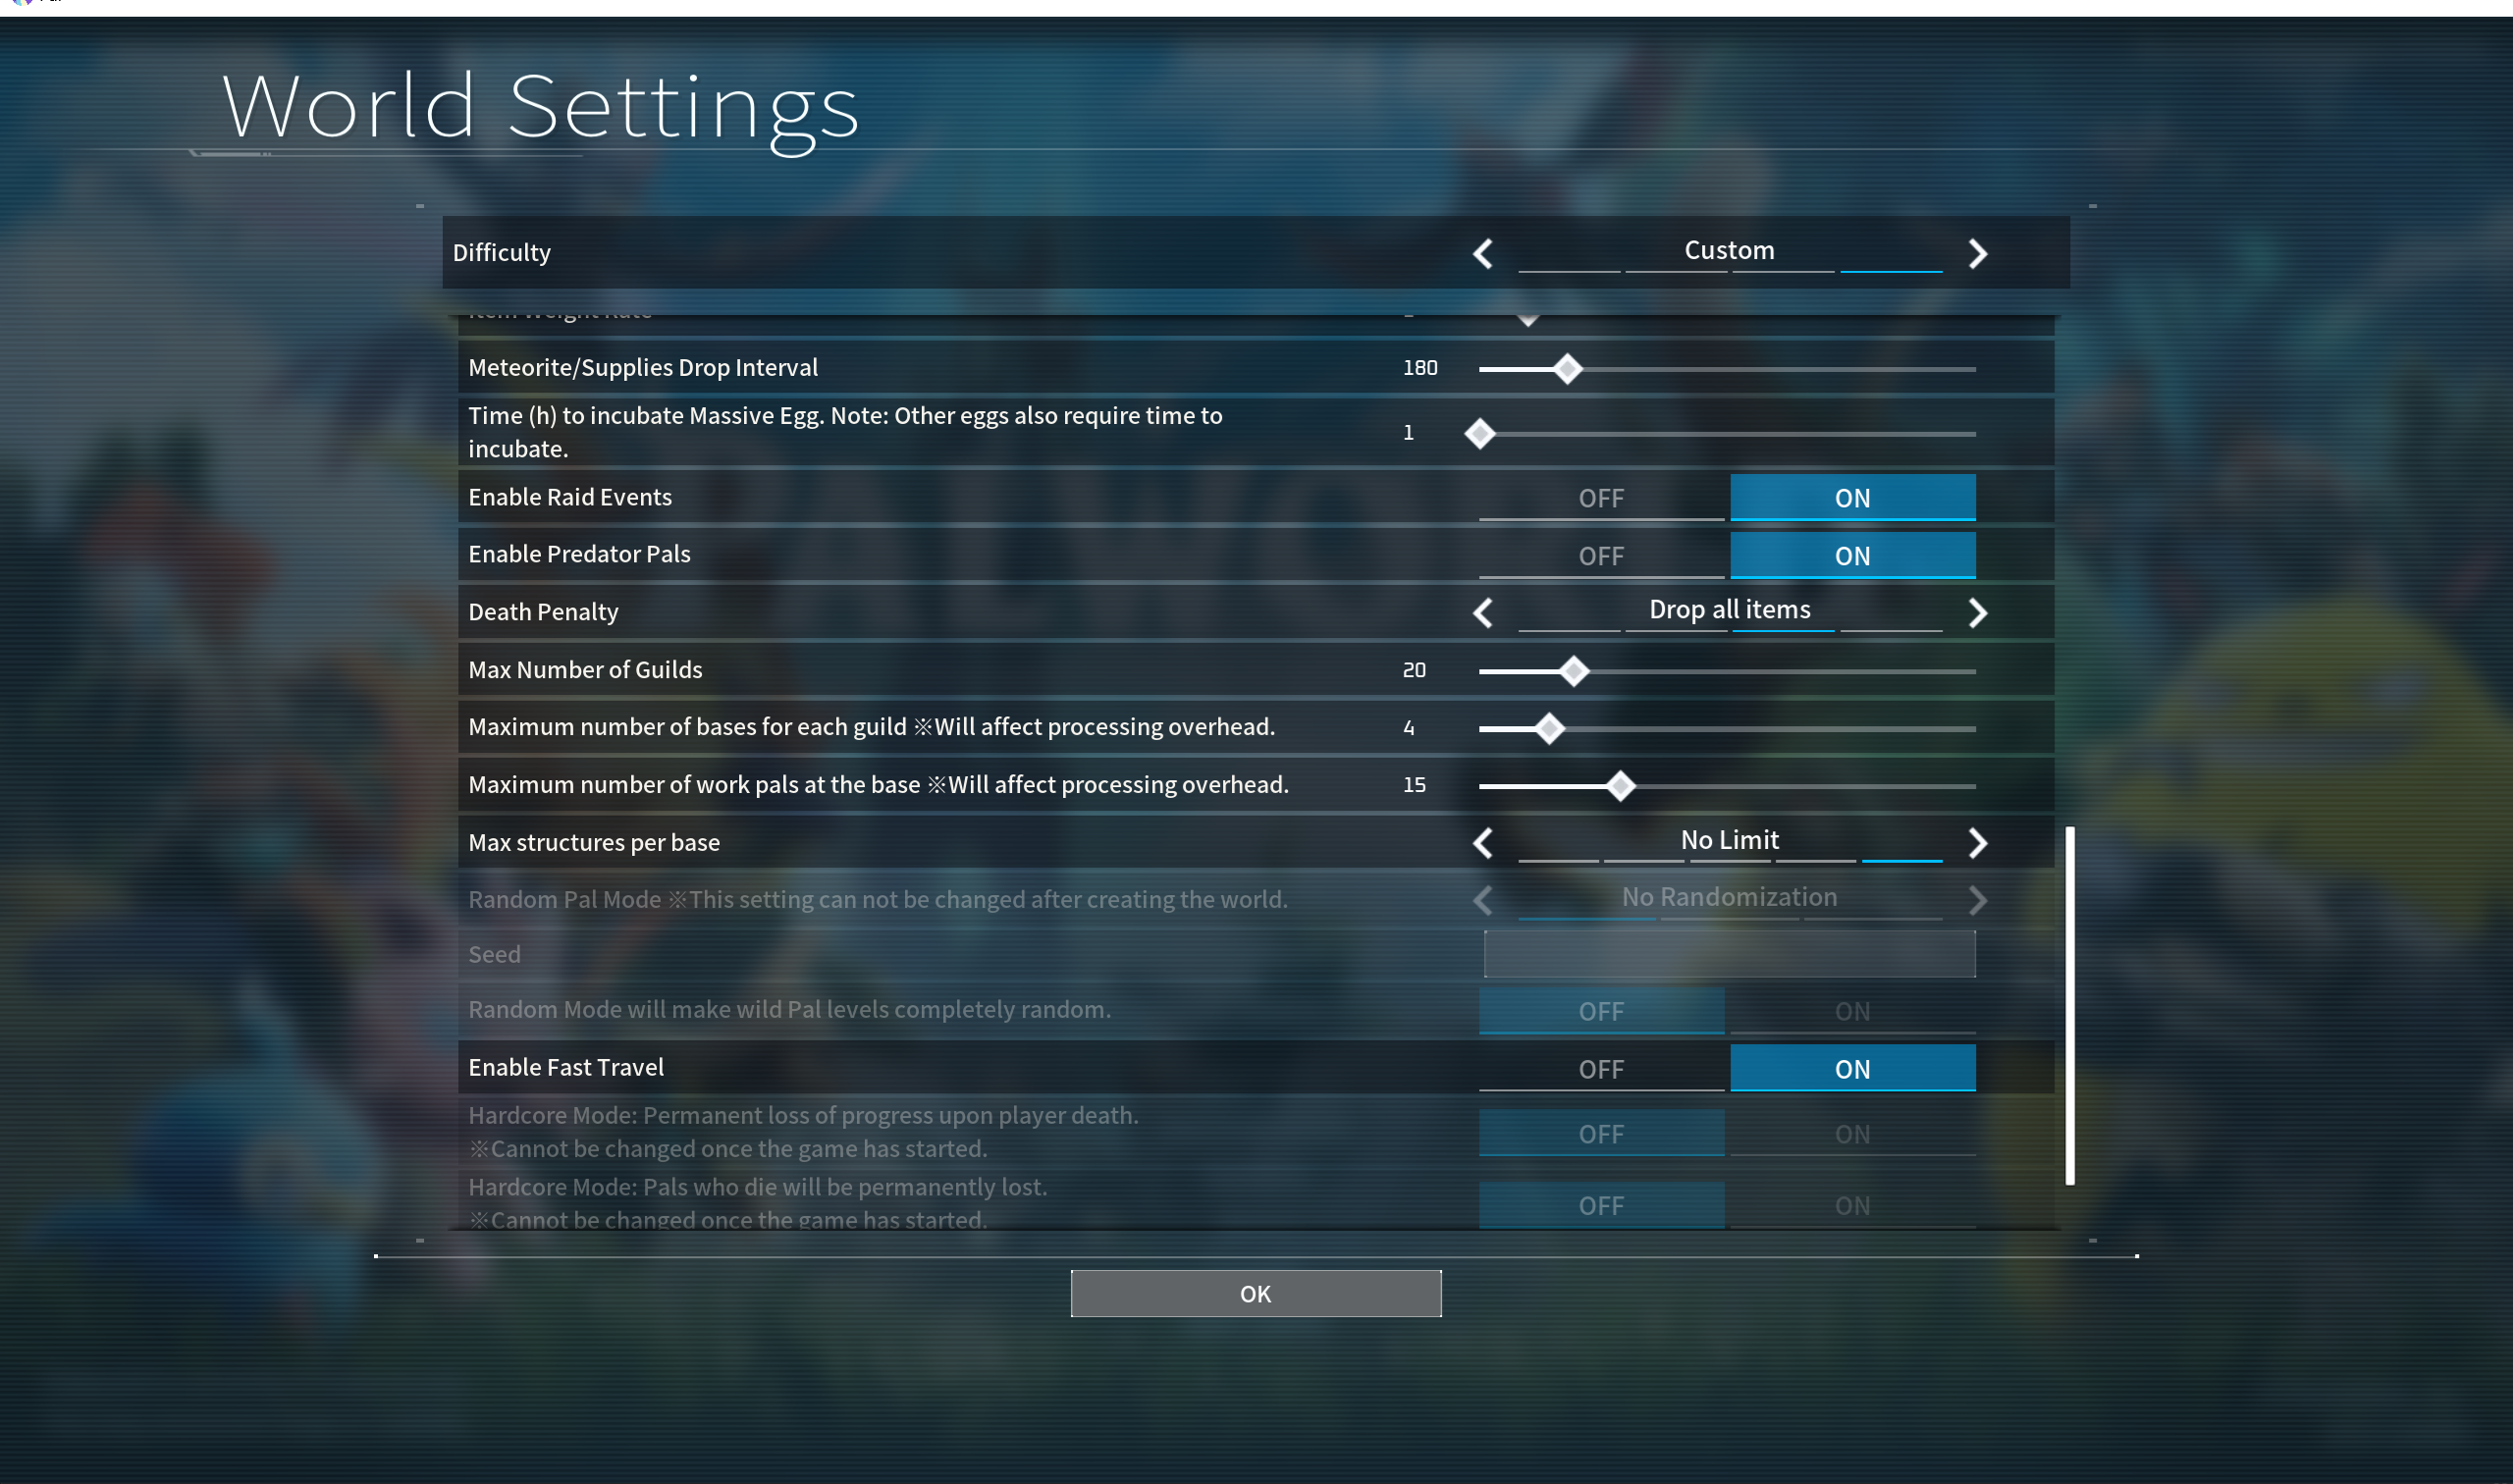Turn OFF Enable Predator Pals

pyautogui.click(x=1600, y=555)
